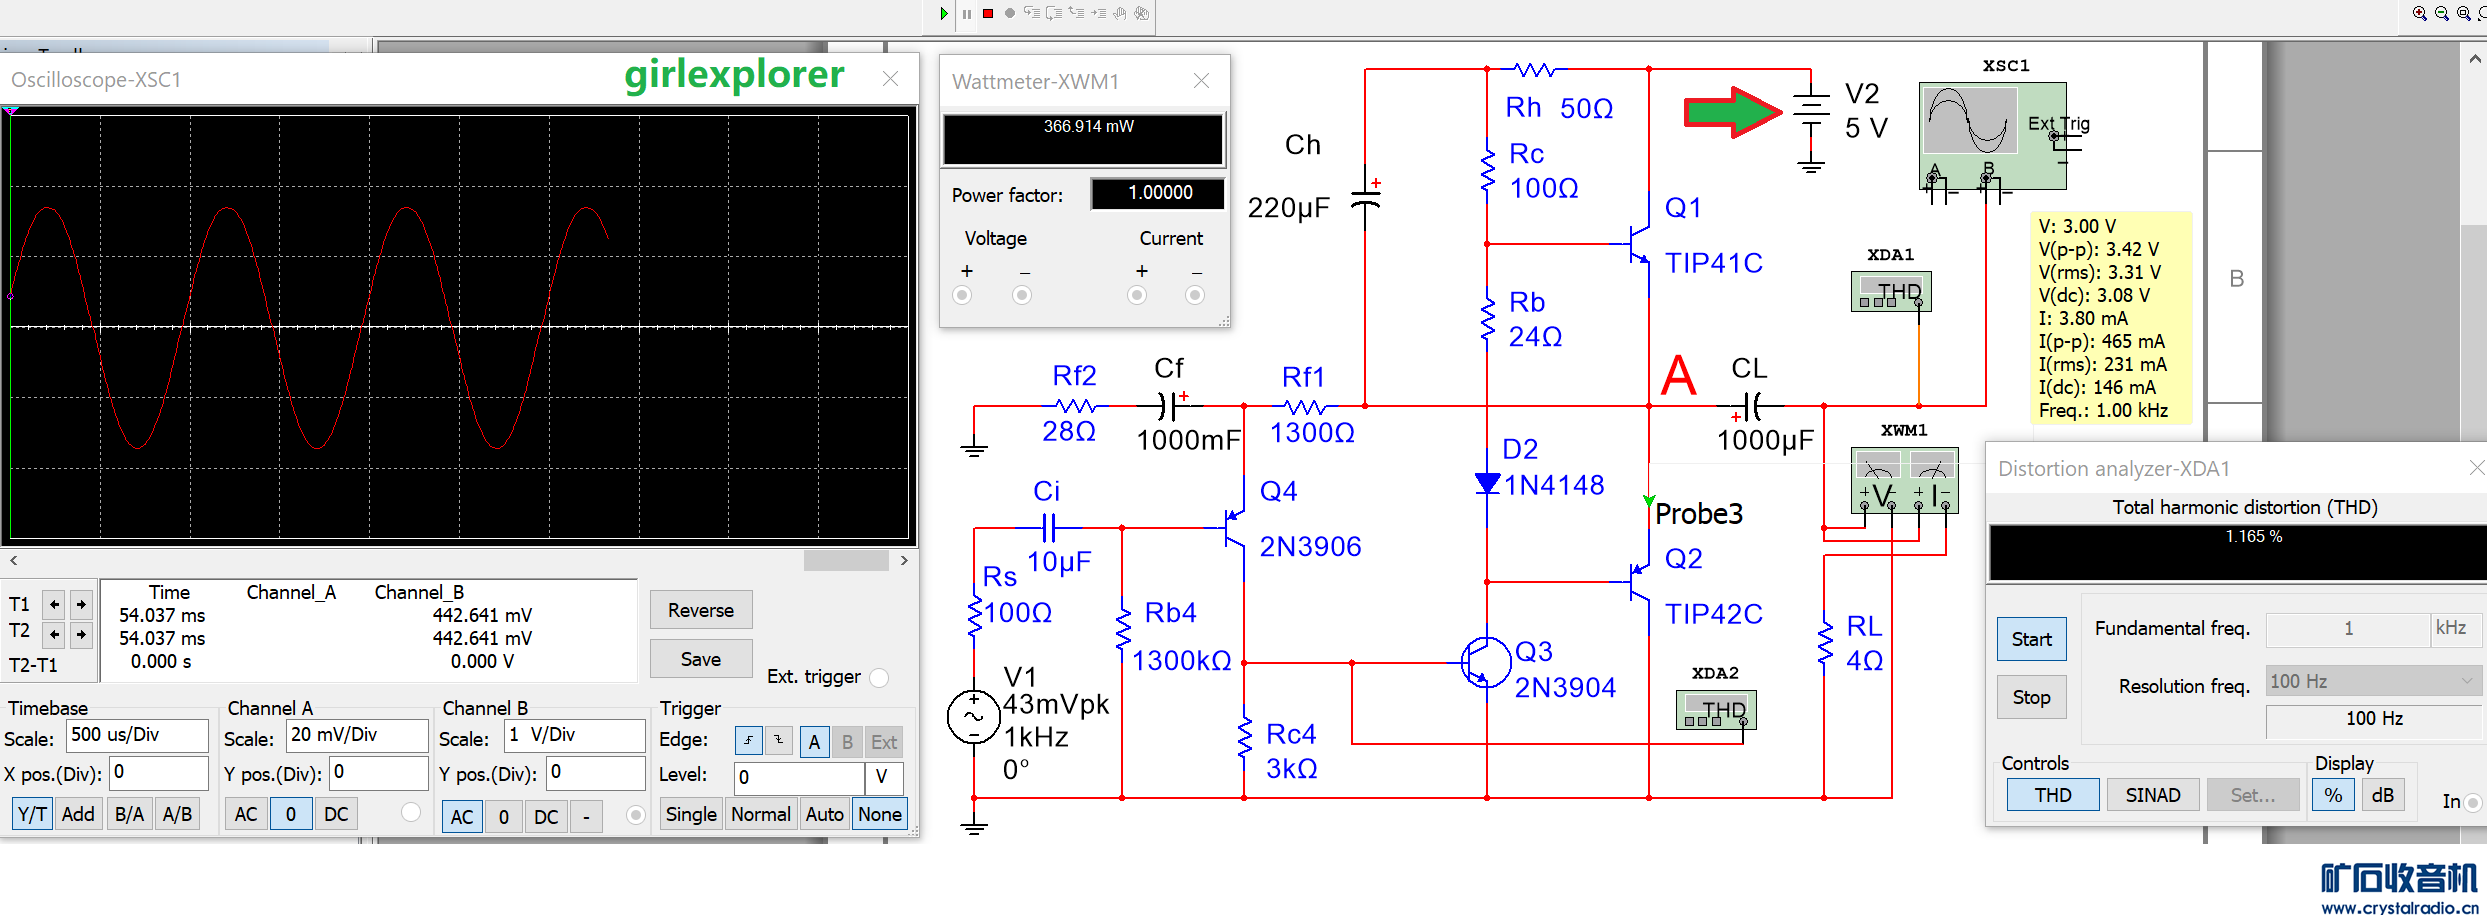Open the Fundamental freq. kHz unit selector
2487x921 pixels.
coord(2454,629)
